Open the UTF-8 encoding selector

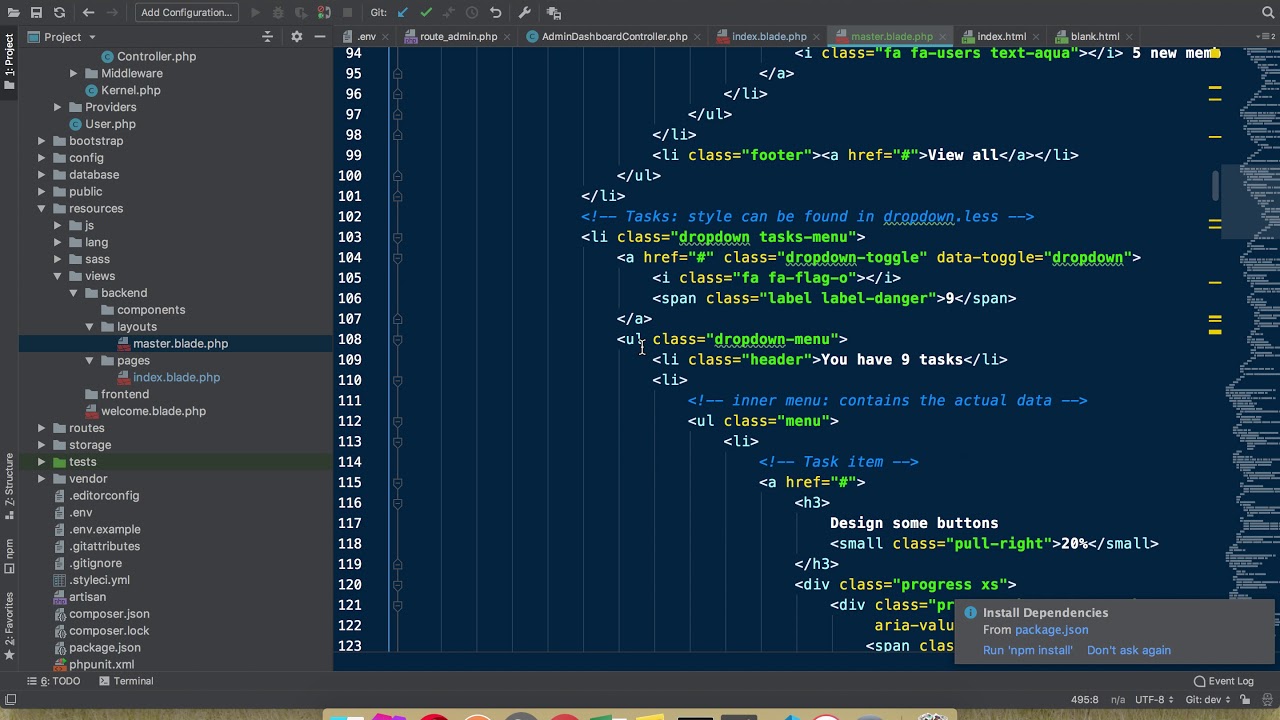pos(1156,700)
